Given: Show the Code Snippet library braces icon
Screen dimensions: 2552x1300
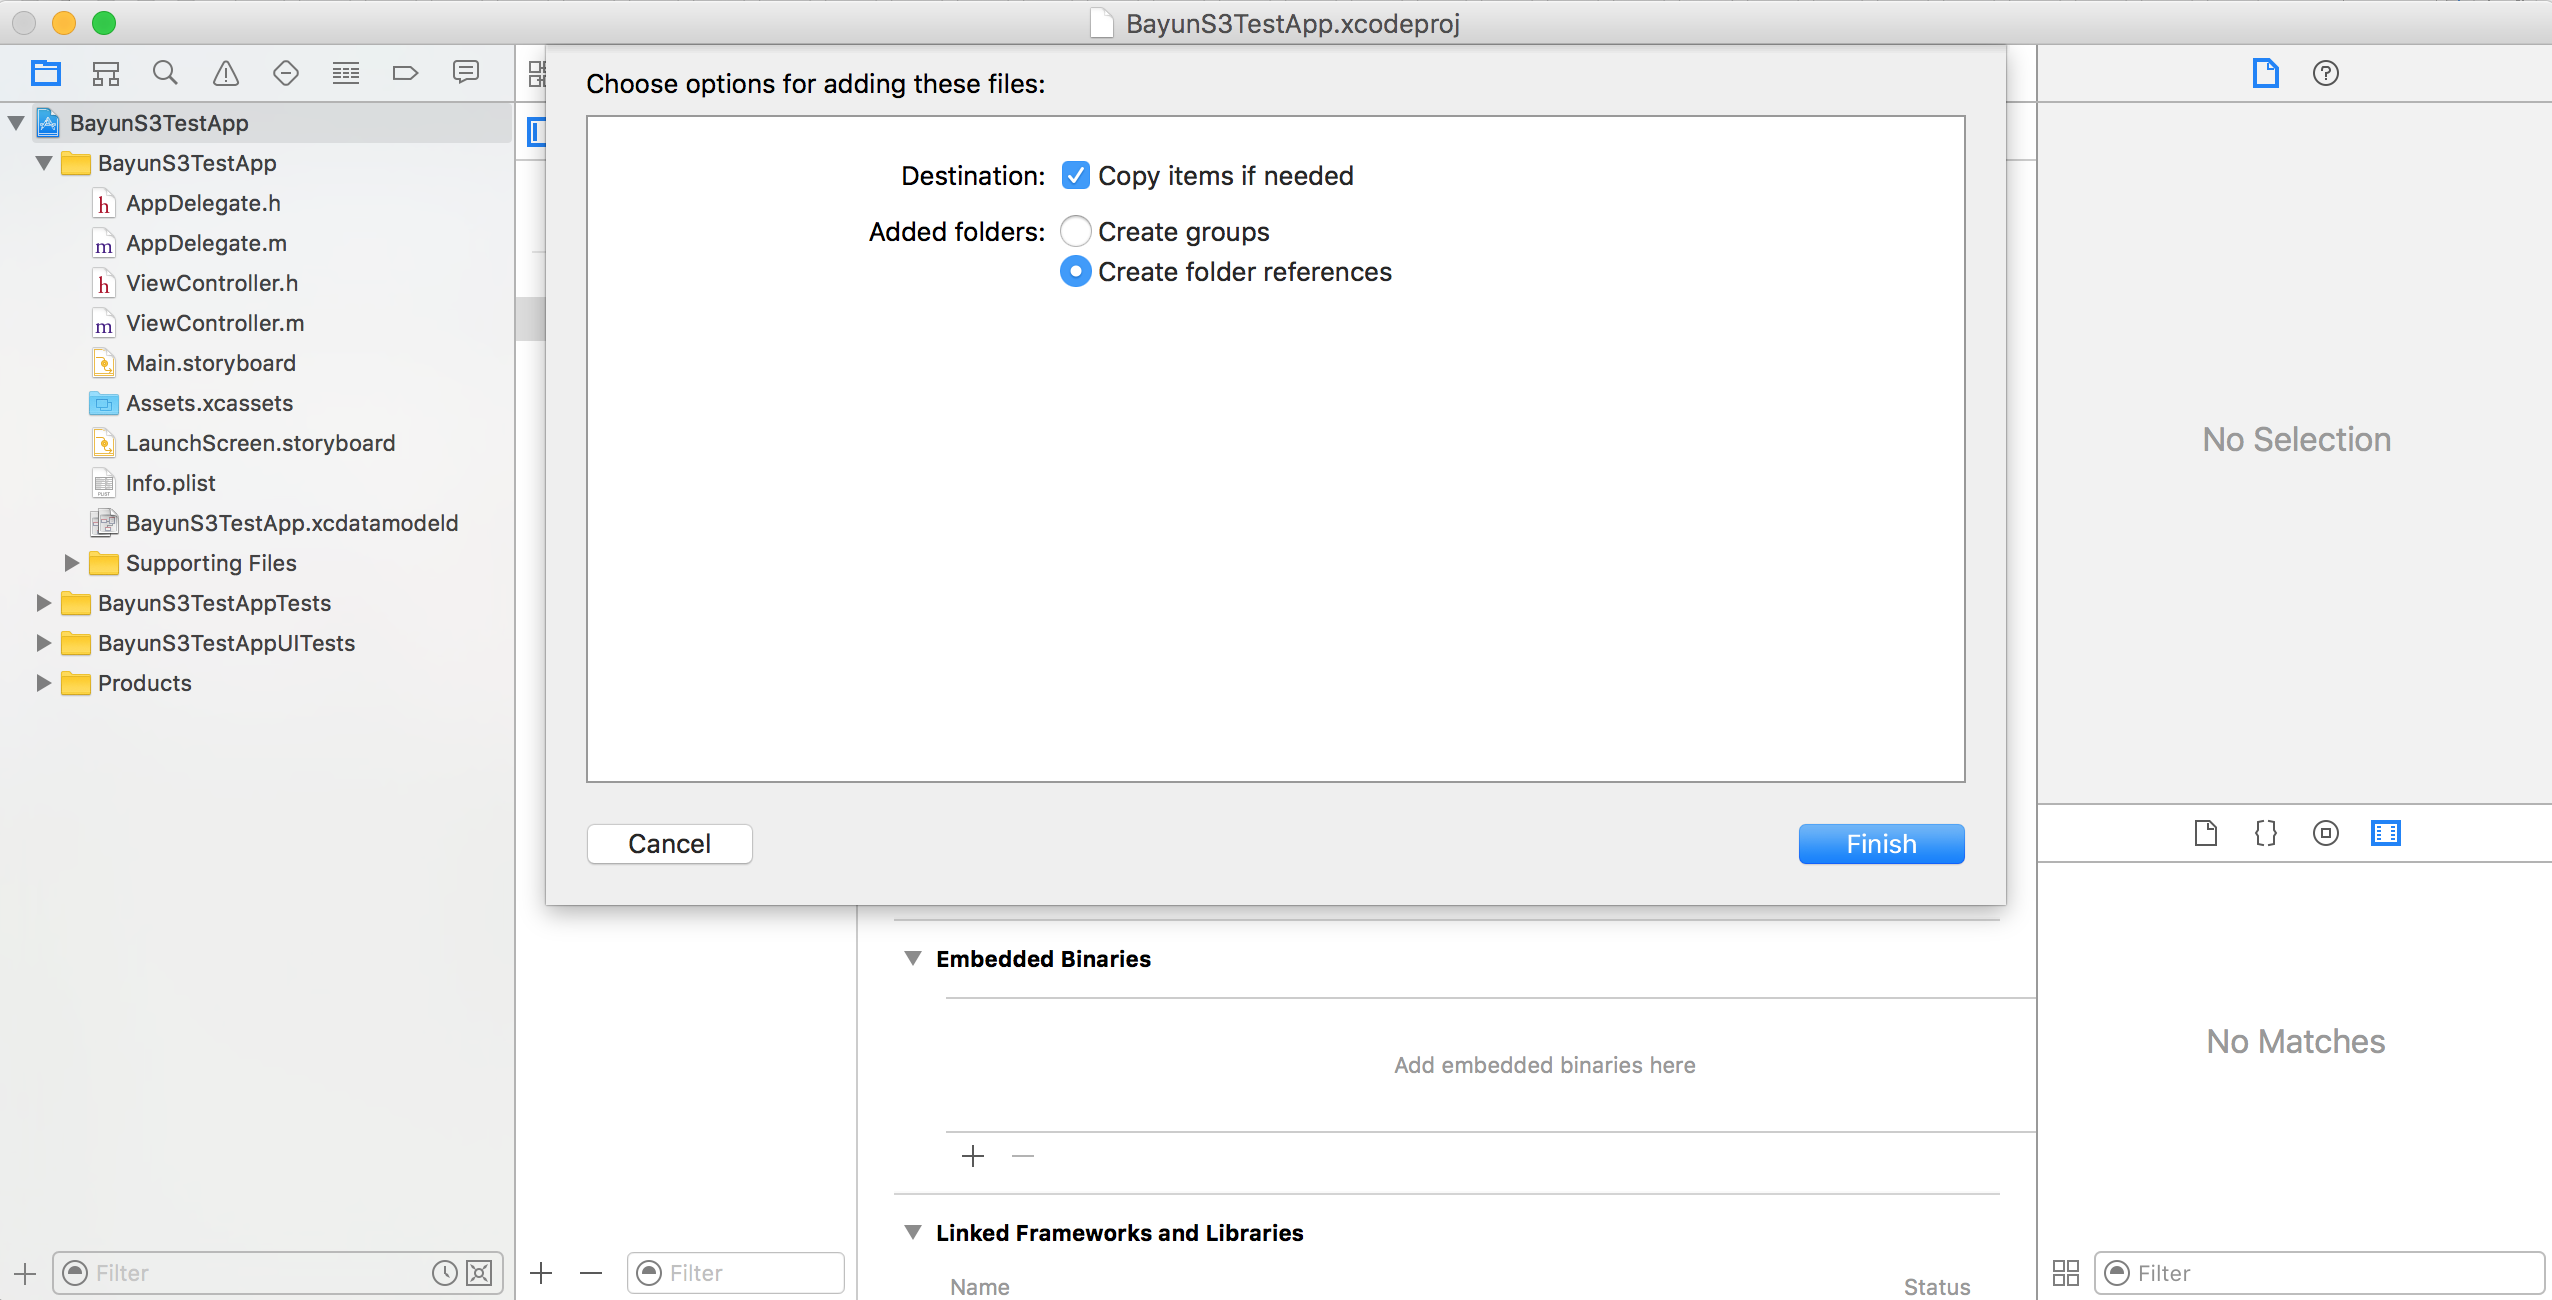Looking at the screenshot, I should [2265, 833].
